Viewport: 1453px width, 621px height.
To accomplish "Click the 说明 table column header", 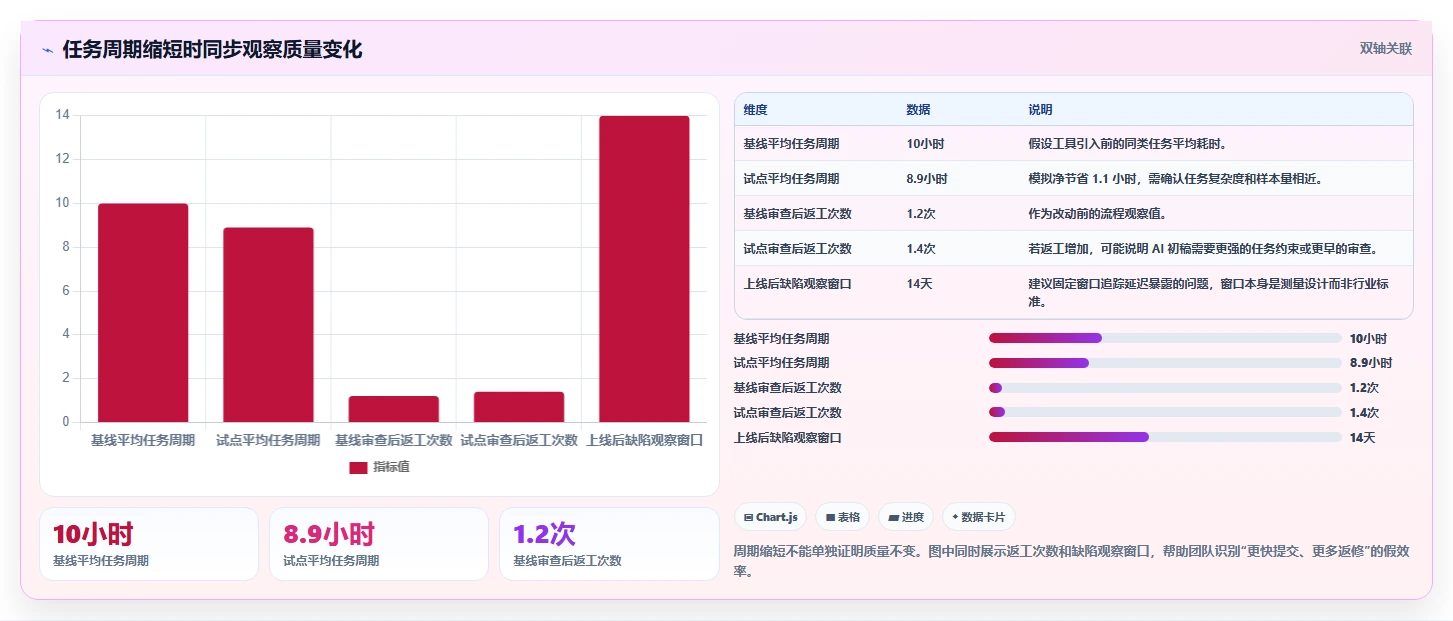I will coord(1040,110).
